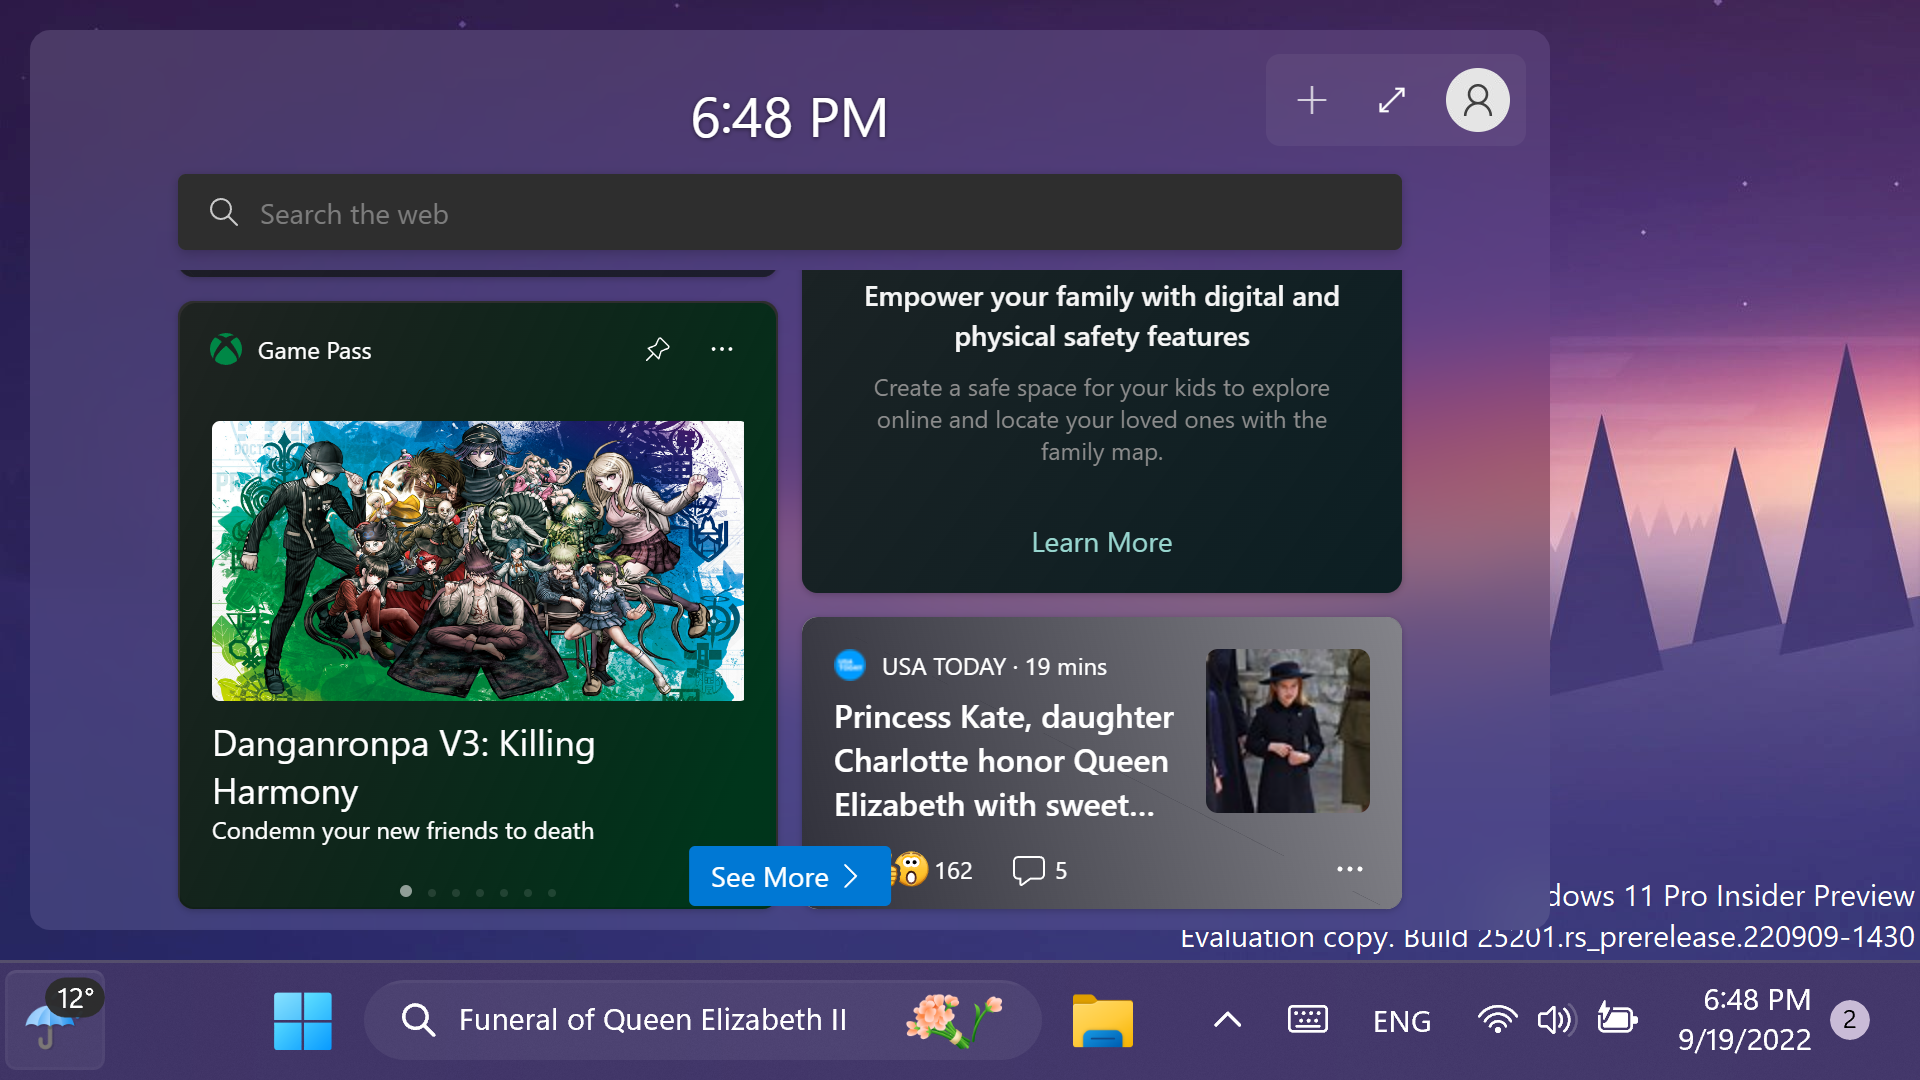Screen dimensions: 1920x1080
Task: Open more options on the USA TODAY card
Action: point(1350,869)
